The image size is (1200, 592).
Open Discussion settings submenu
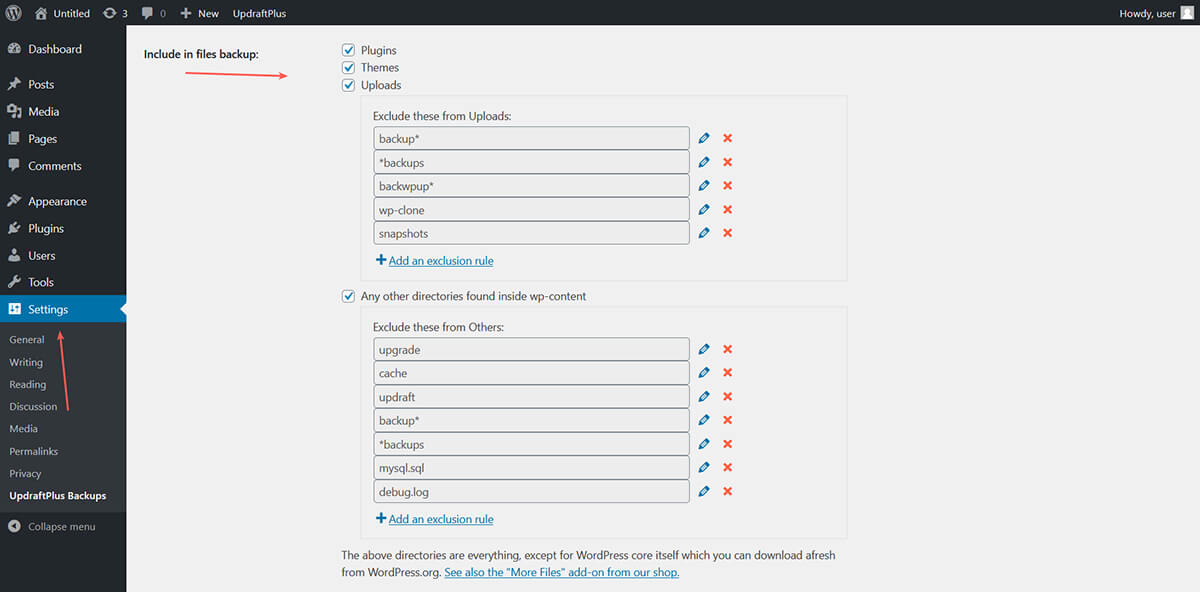coord(33,406)
